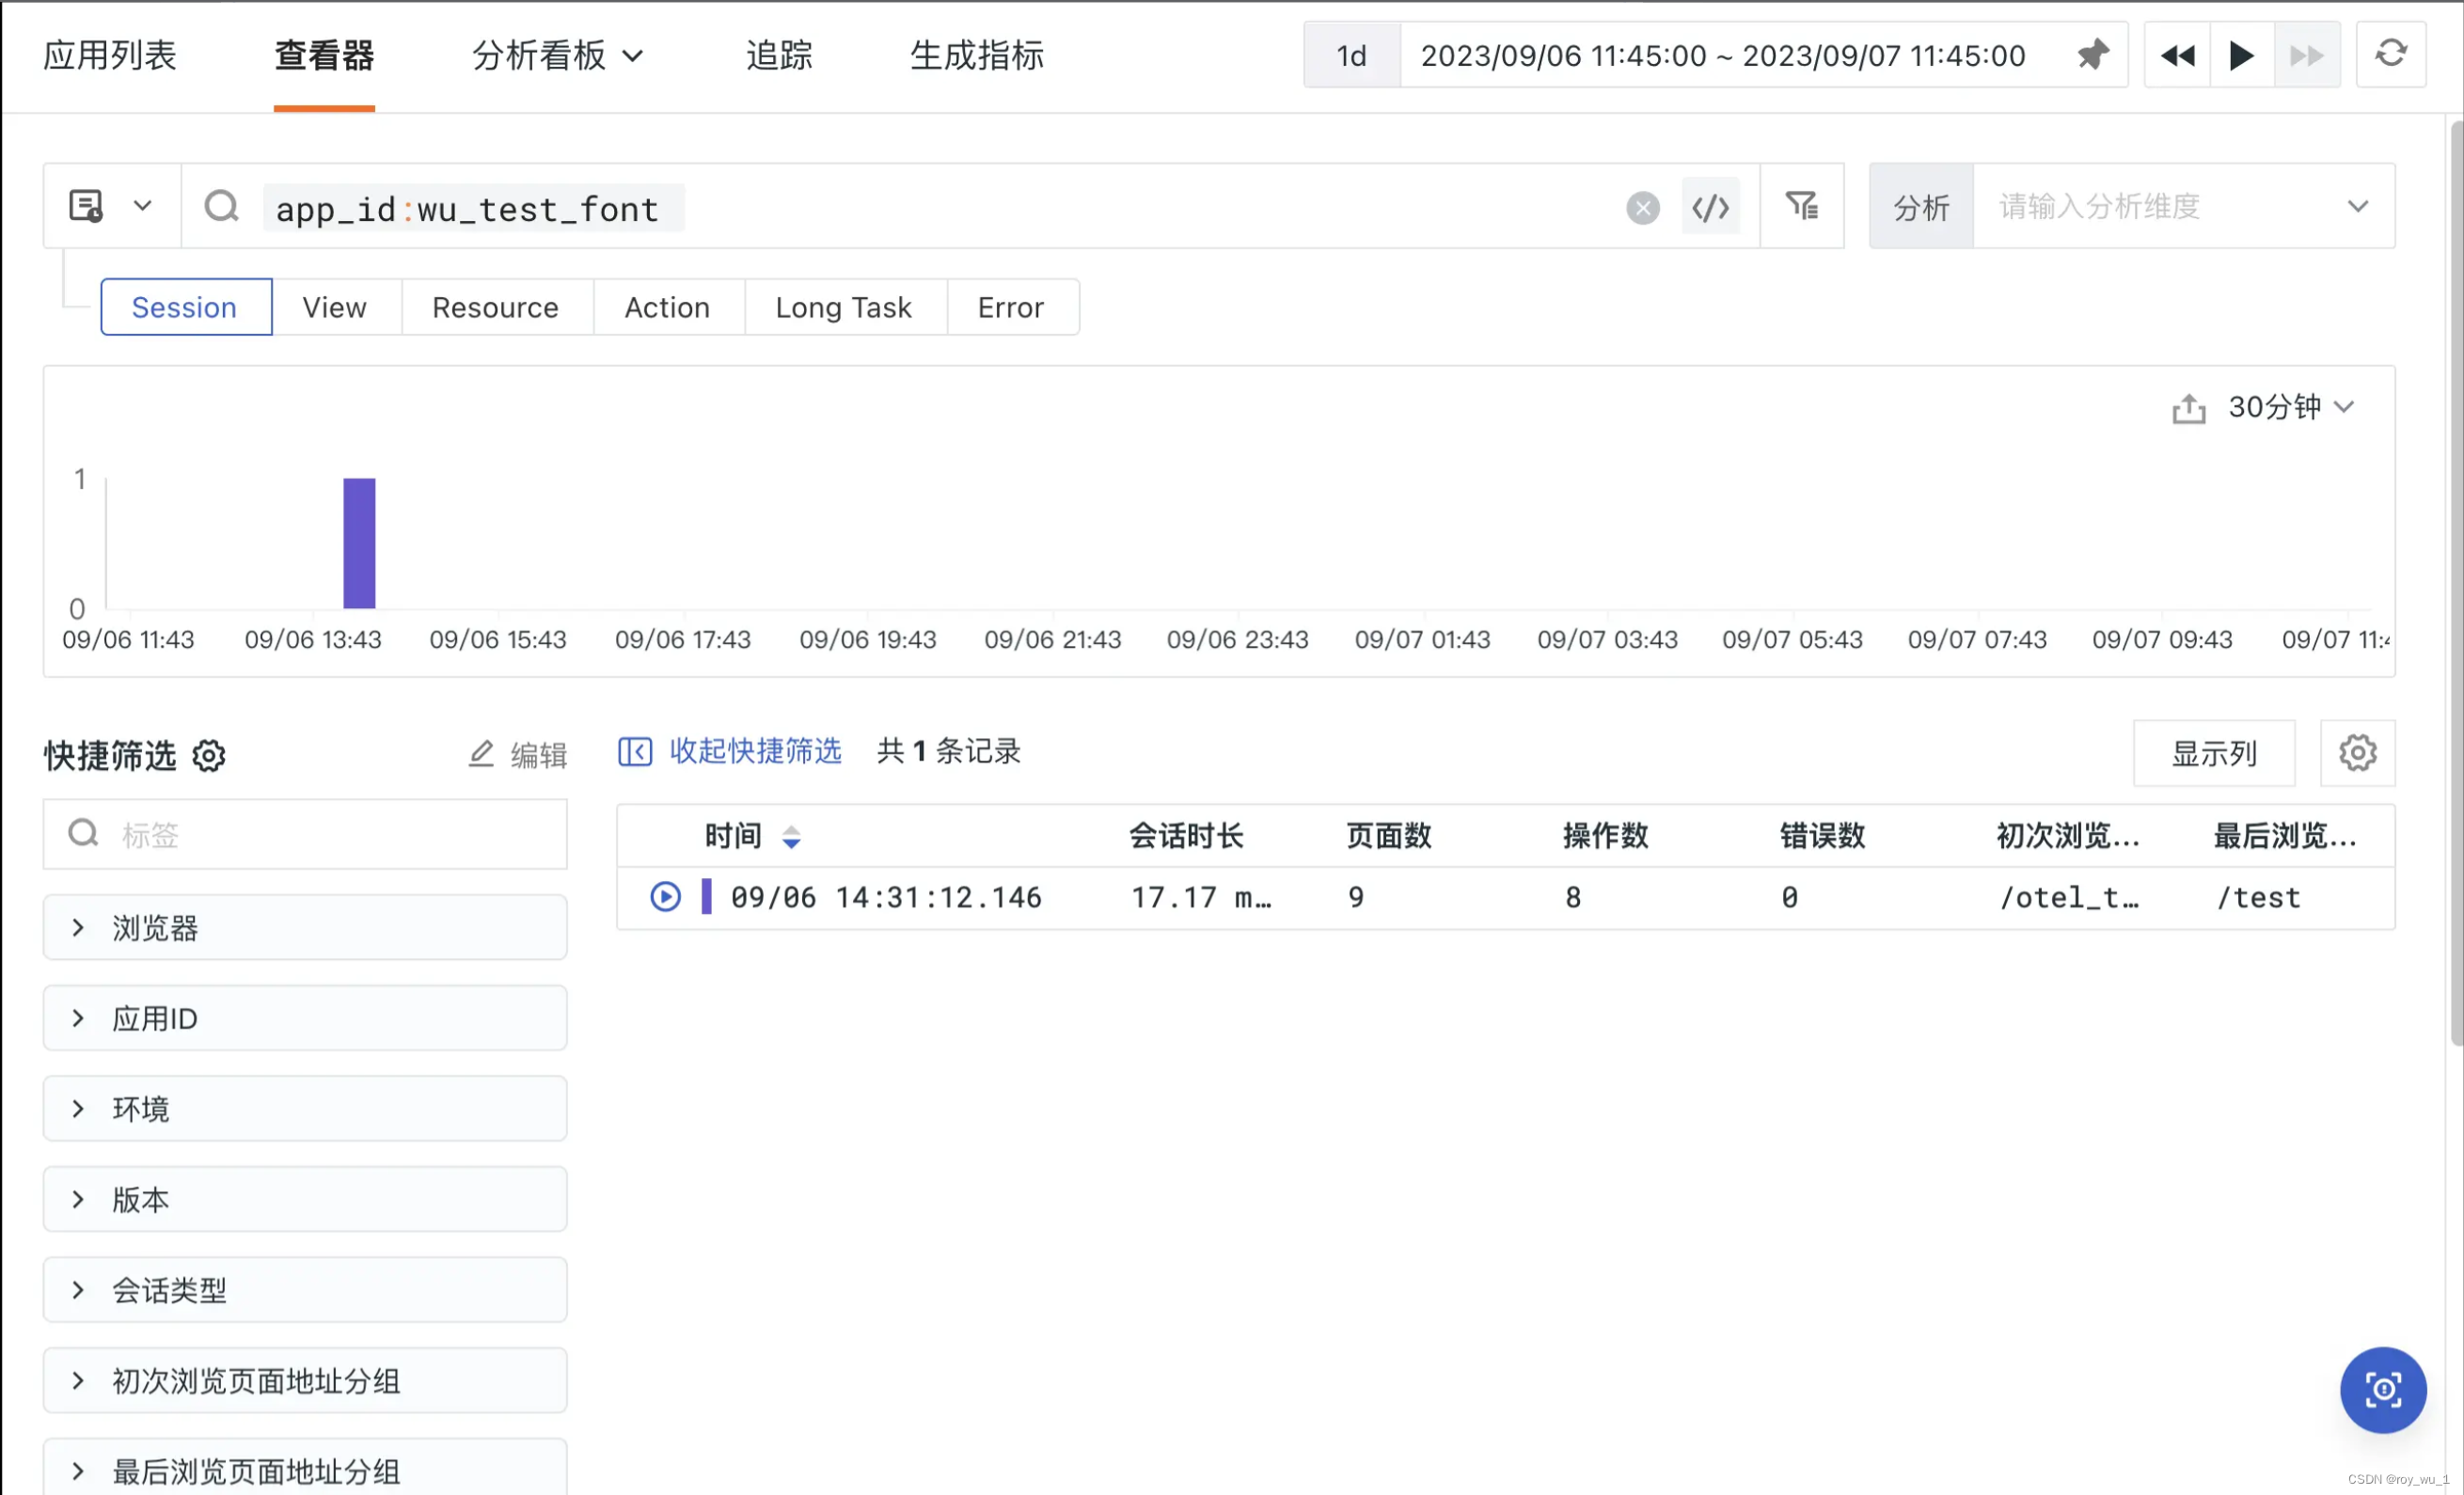Clear the app_id search query
The height and width of the screenshot is (1495, 2464).
1642,207
